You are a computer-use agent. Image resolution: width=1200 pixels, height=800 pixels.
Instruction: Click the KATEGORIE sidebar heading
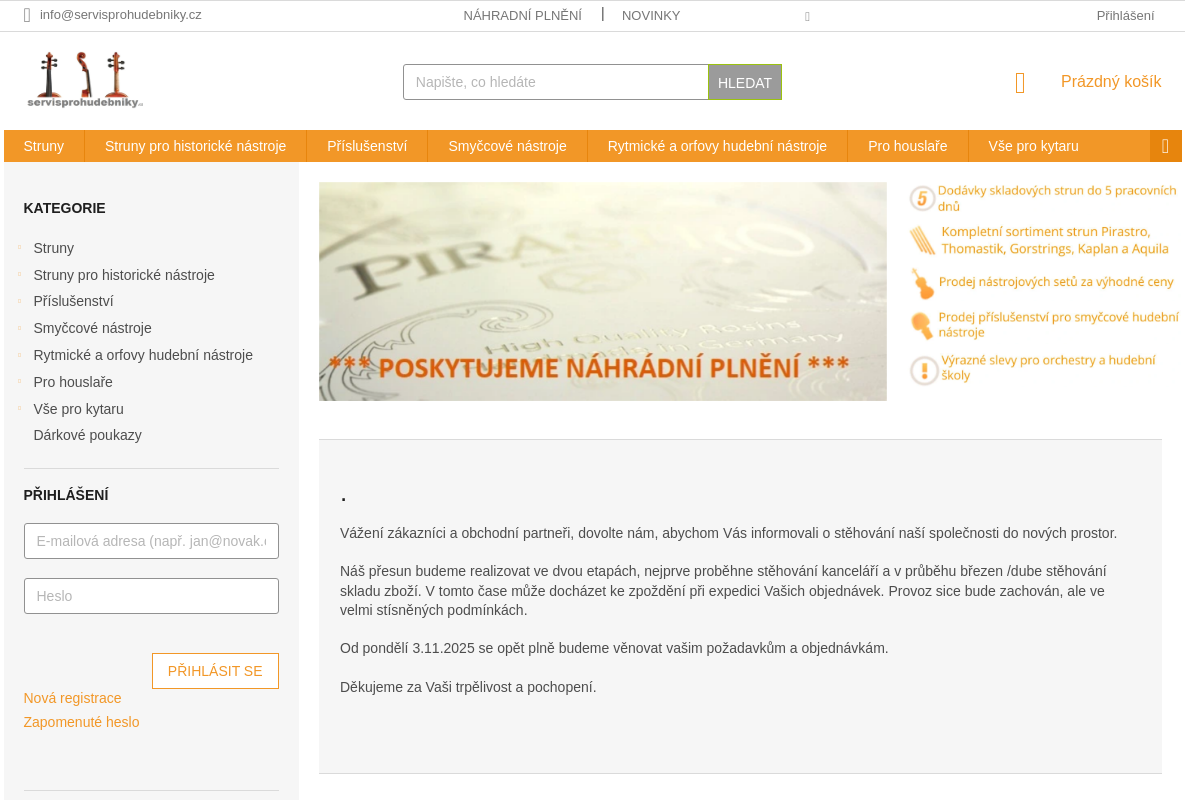click(64, 208)
